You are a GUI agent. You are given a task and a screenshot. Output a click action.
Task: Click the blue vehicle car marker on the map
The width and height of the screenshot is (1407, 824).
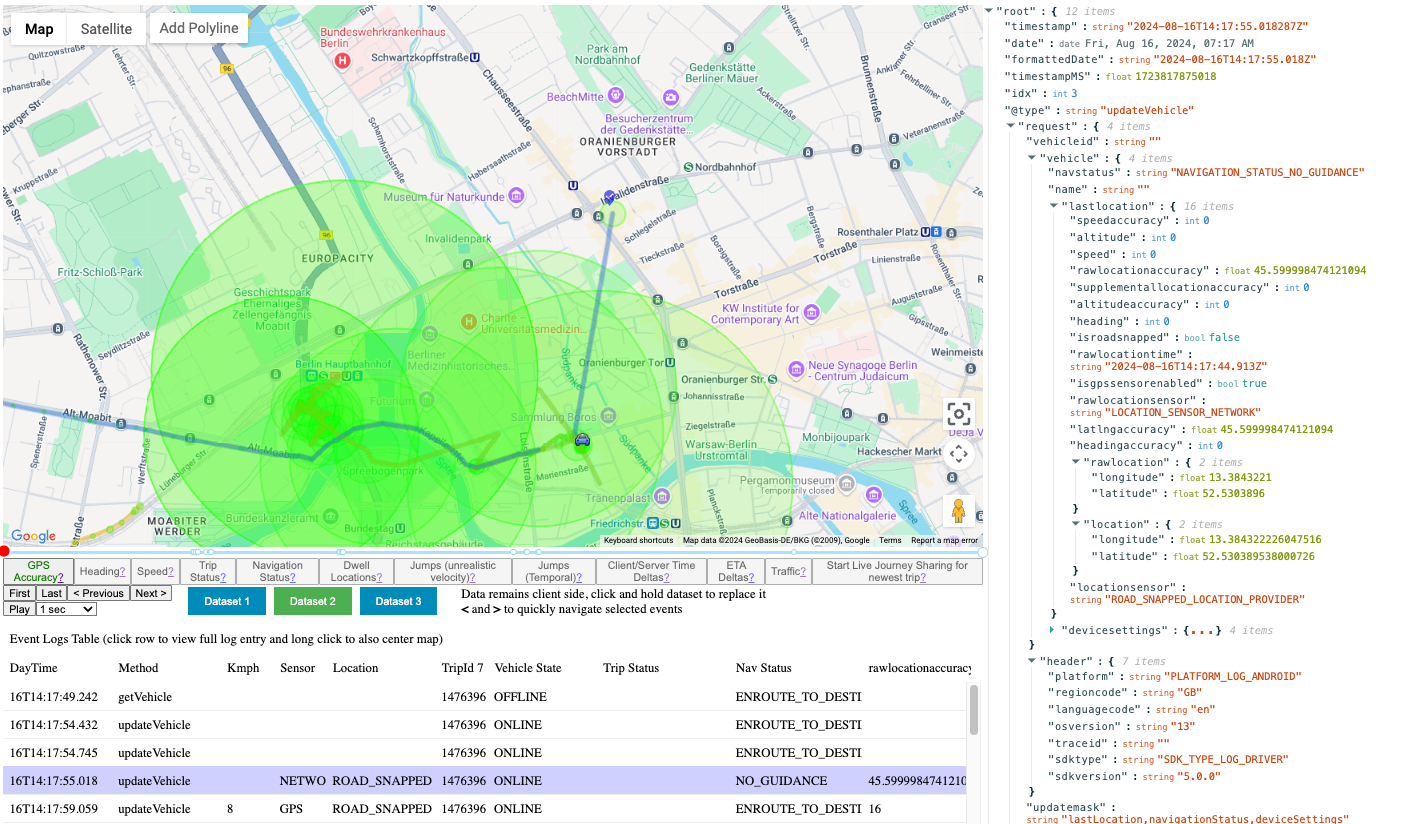[582, 439]
